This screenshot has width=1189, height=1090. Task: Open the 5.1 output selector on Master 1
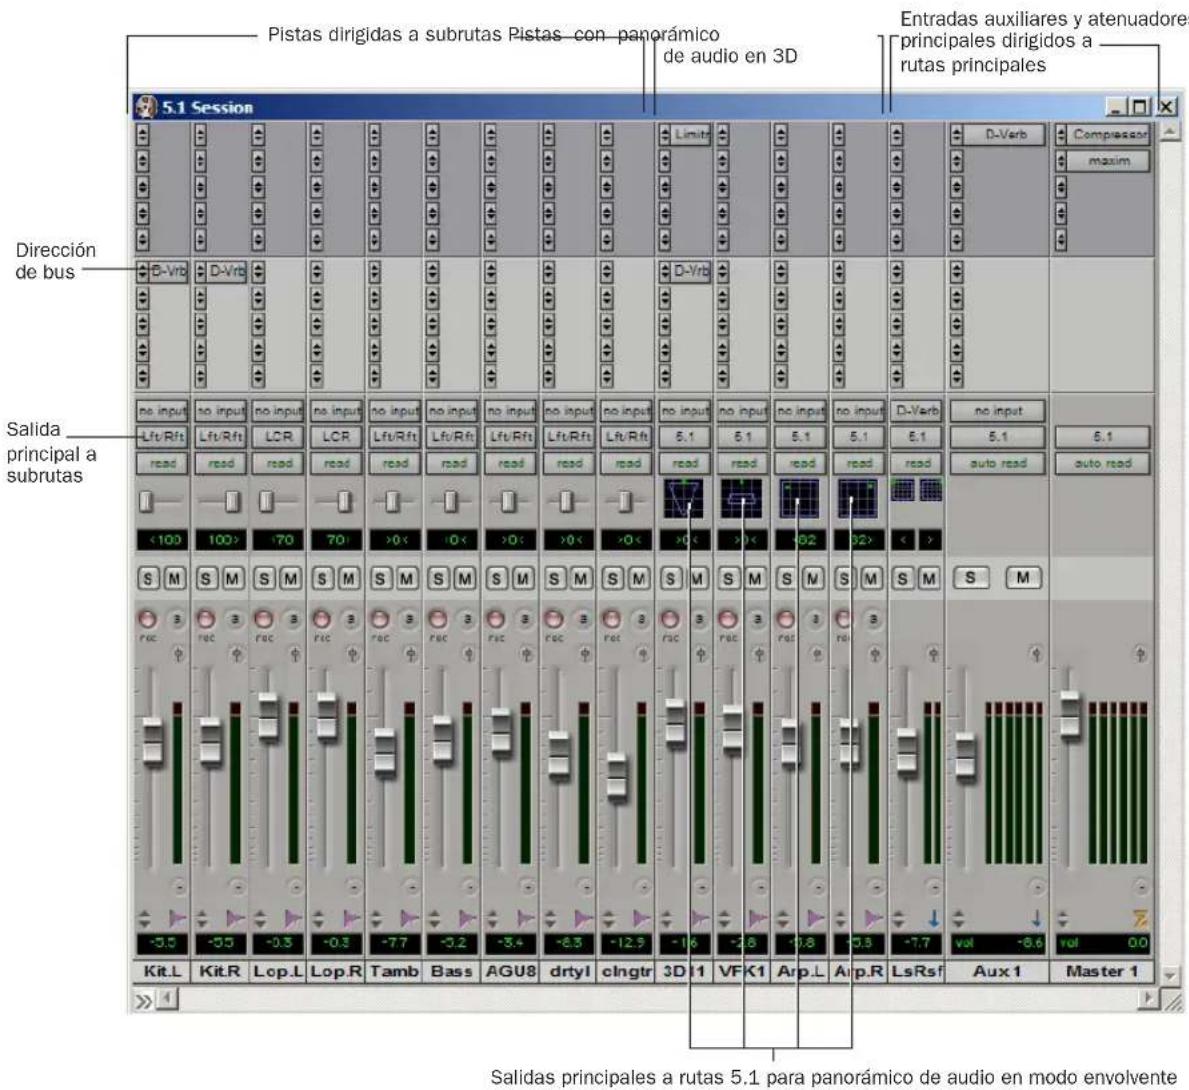coord(1103,437)
